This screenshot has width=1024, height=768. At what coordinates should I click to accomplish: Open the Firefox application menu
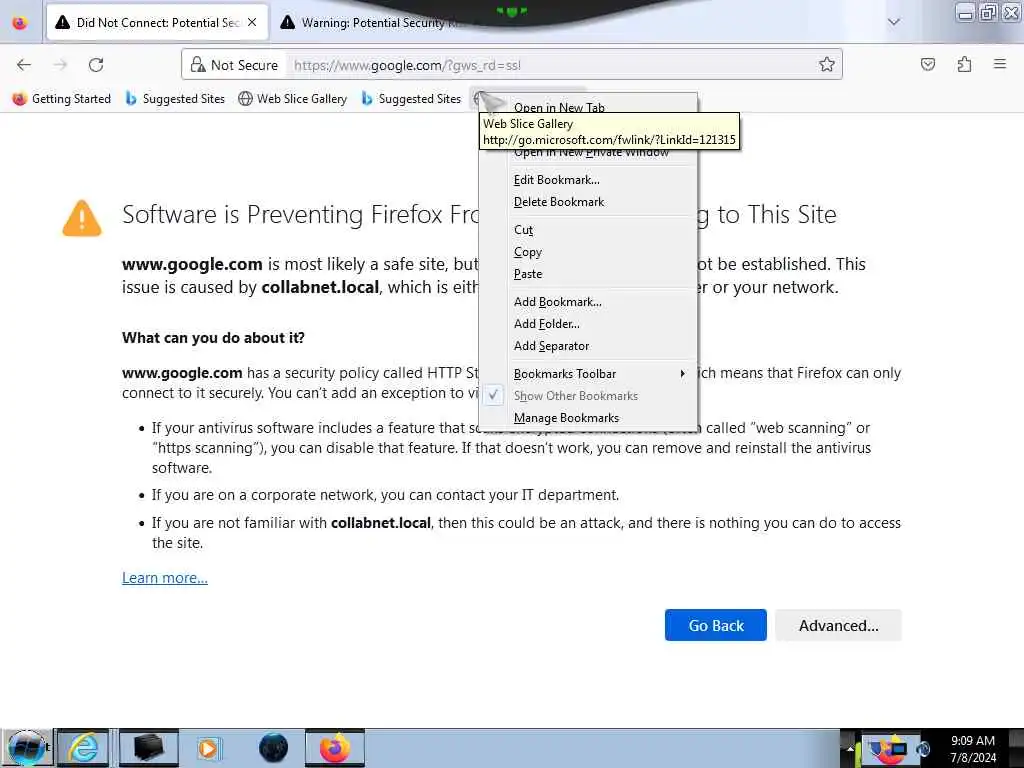coord(1000,64)
